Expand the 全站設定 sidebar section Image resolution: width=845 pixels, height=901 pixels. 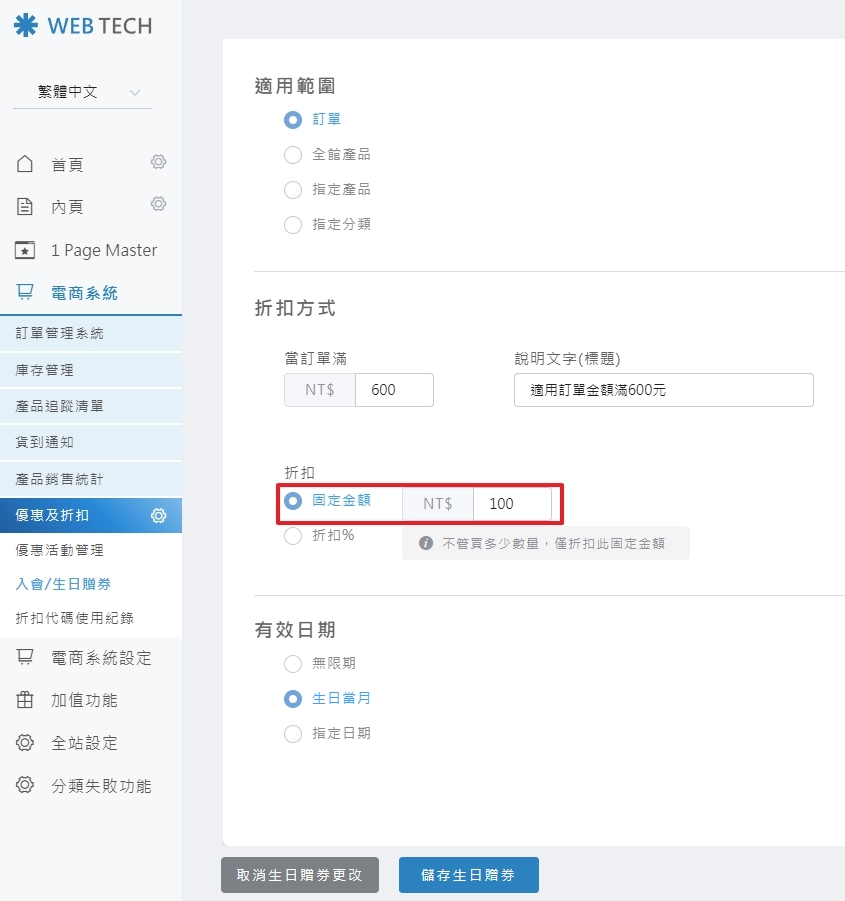[x=84, y=743]
